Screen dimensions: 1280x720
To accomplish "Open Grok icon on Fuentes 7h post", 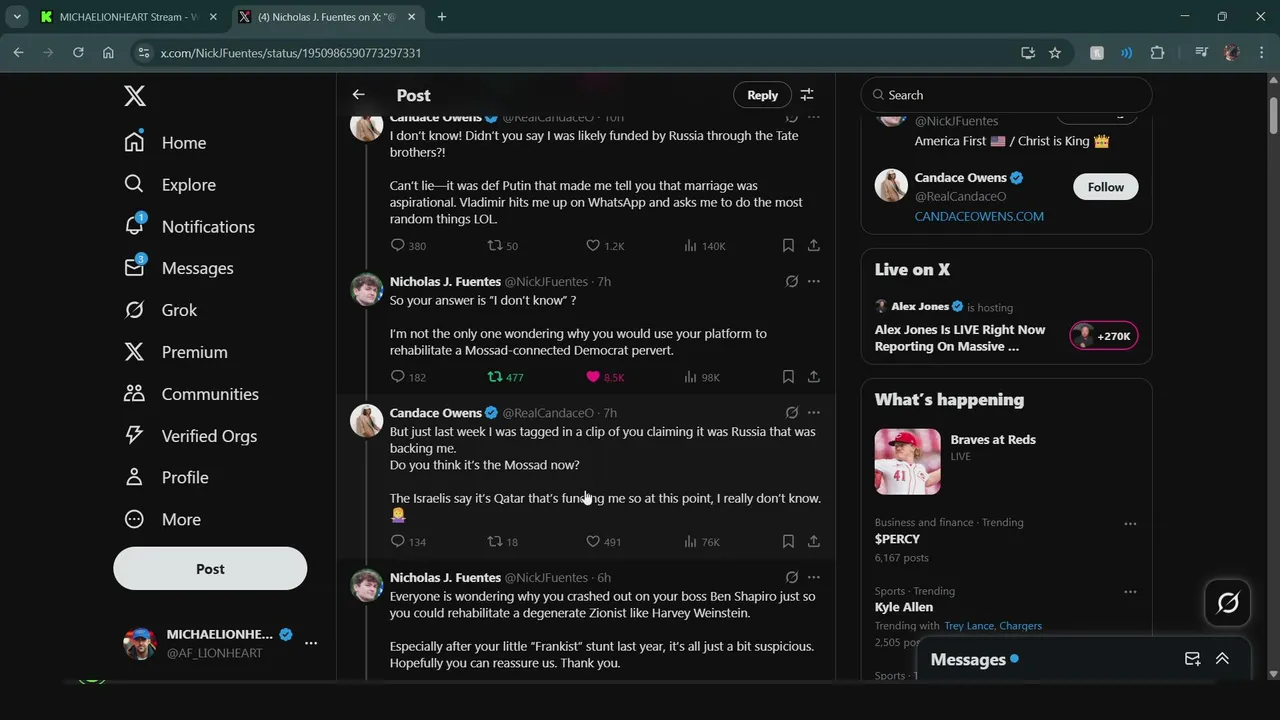I will (x=792, y=282).
